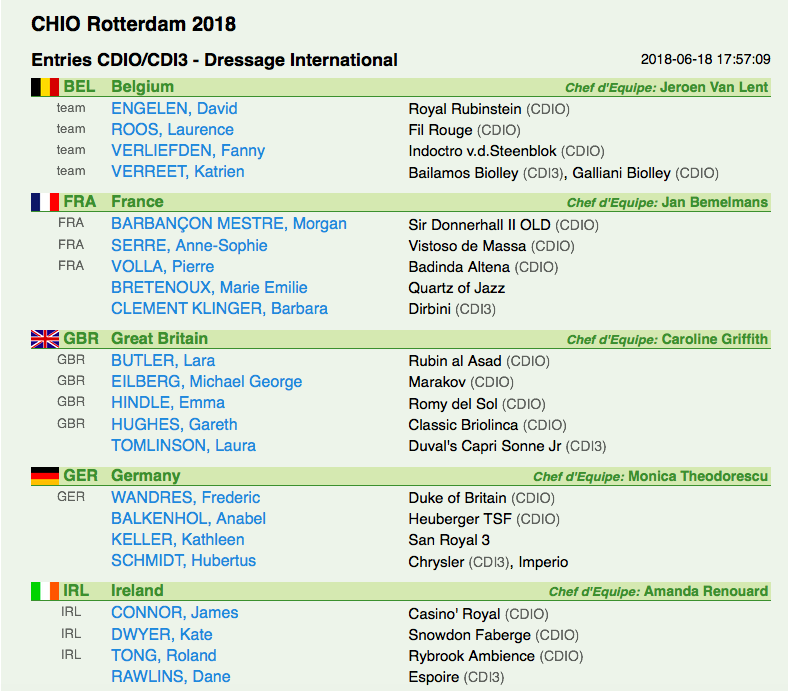Click CLEMENT KLINGER, Barbara link
Image resolution: width=788 pixels, height=691 pixels.
(x=219, y=309)
